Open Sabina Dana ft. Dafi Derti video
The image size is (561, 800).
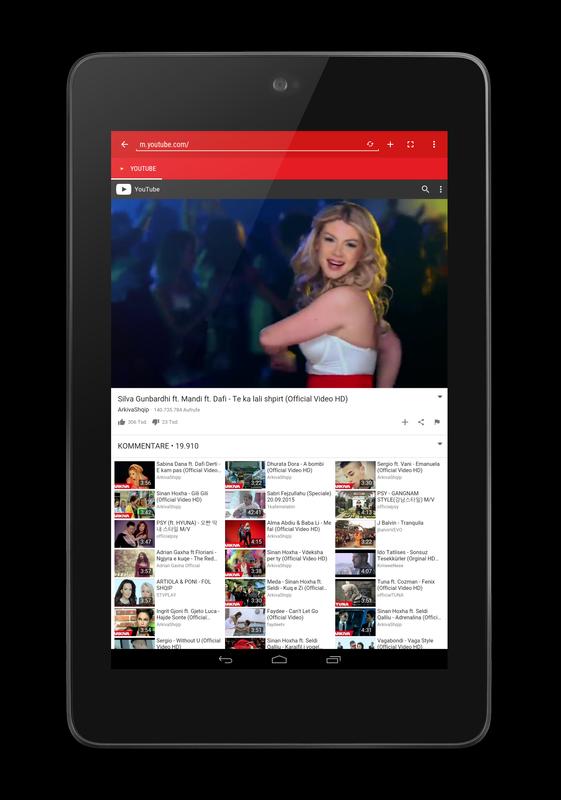(189, 467)
